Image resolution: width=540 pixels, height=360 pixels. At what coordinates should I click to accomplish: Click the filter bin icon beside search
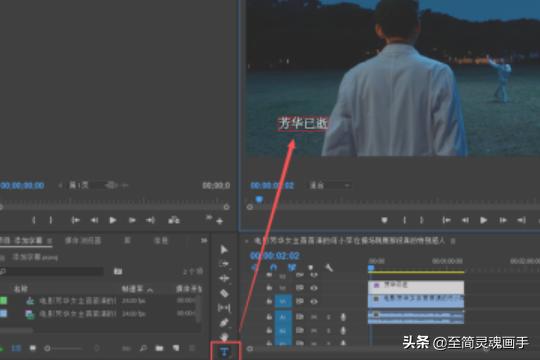pos(118,271)
